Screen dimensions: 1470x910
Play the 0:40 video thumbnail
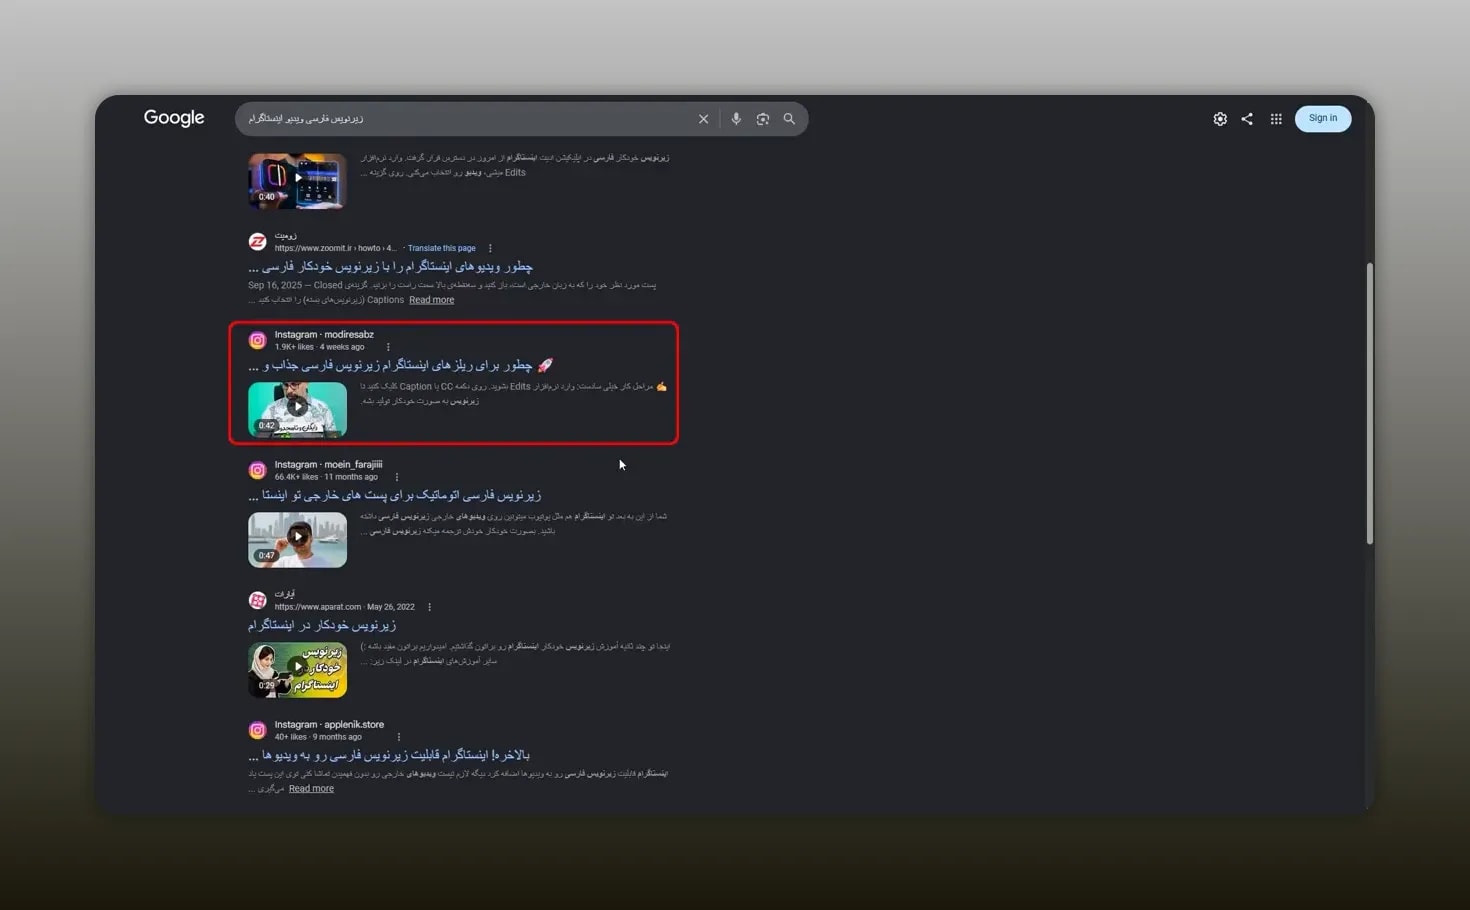(x=297, y=181)
